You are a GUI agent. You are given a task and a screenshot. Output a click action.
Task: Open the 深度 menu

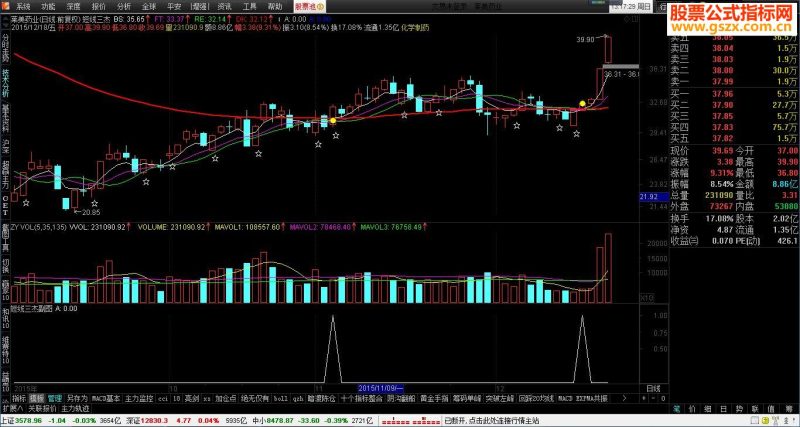[73, 7]
